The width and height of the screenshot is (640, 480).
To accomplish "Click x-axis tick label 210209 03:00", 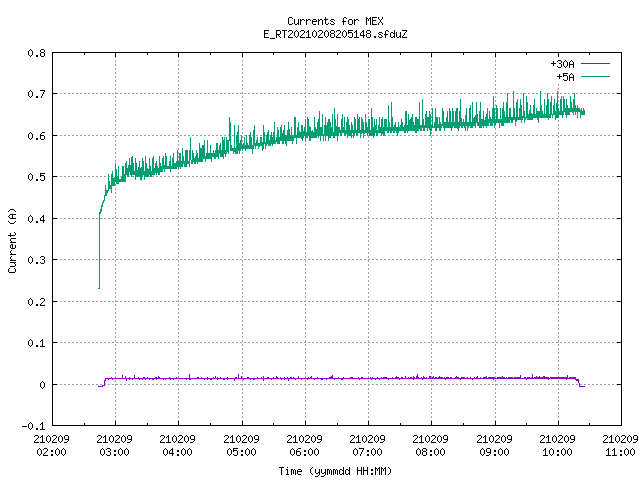I will pyautogui.click(x=114, y=445).
